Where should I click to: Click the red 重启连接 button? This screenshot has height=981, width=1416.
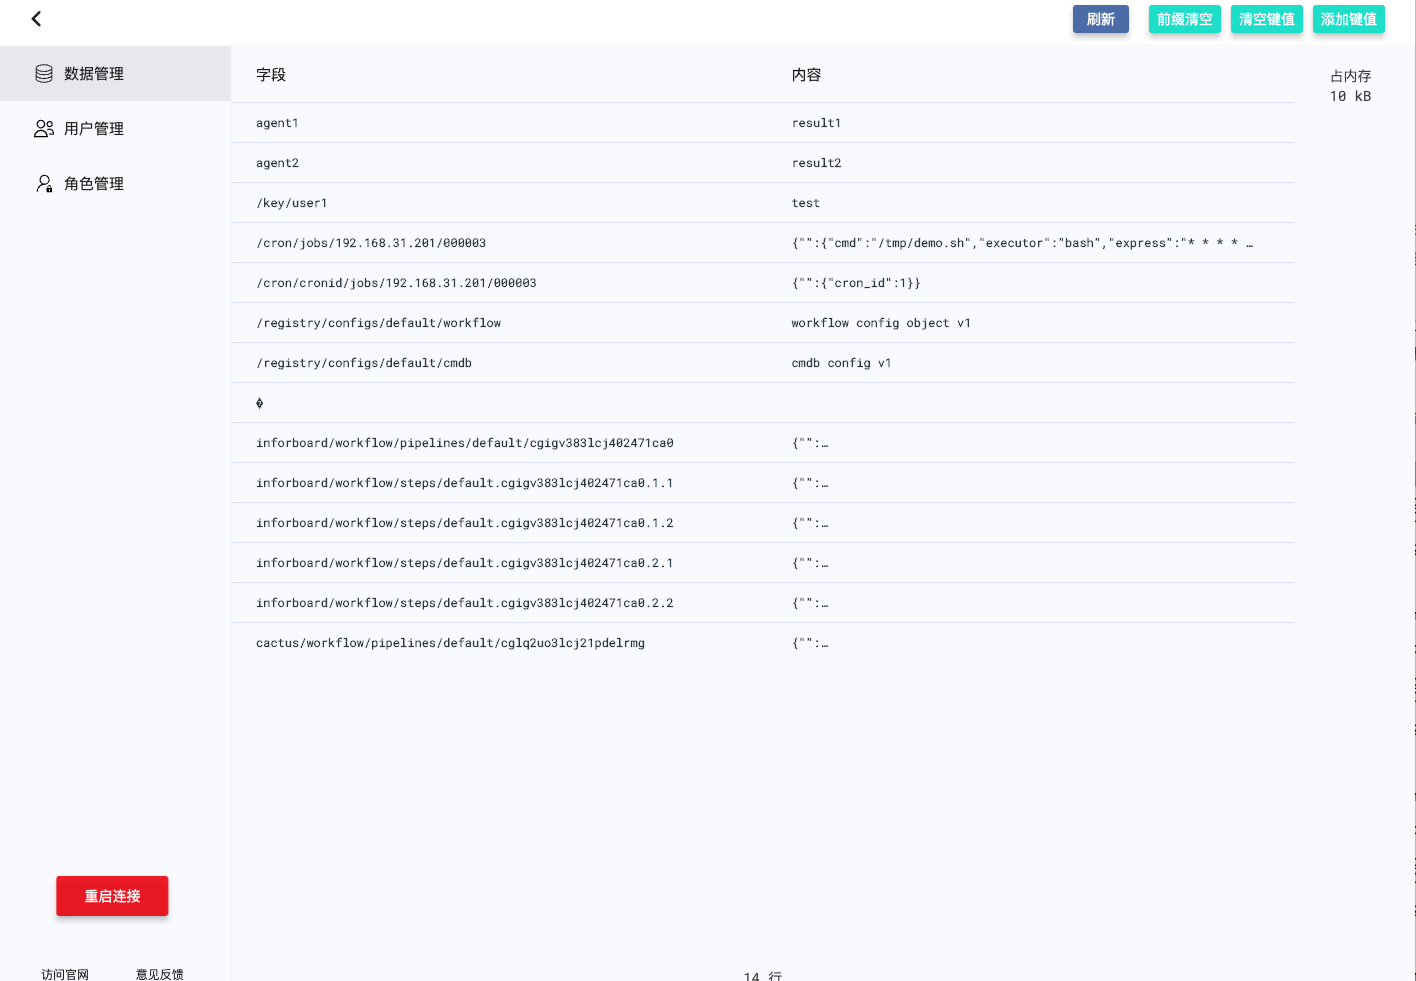[112, 896]
